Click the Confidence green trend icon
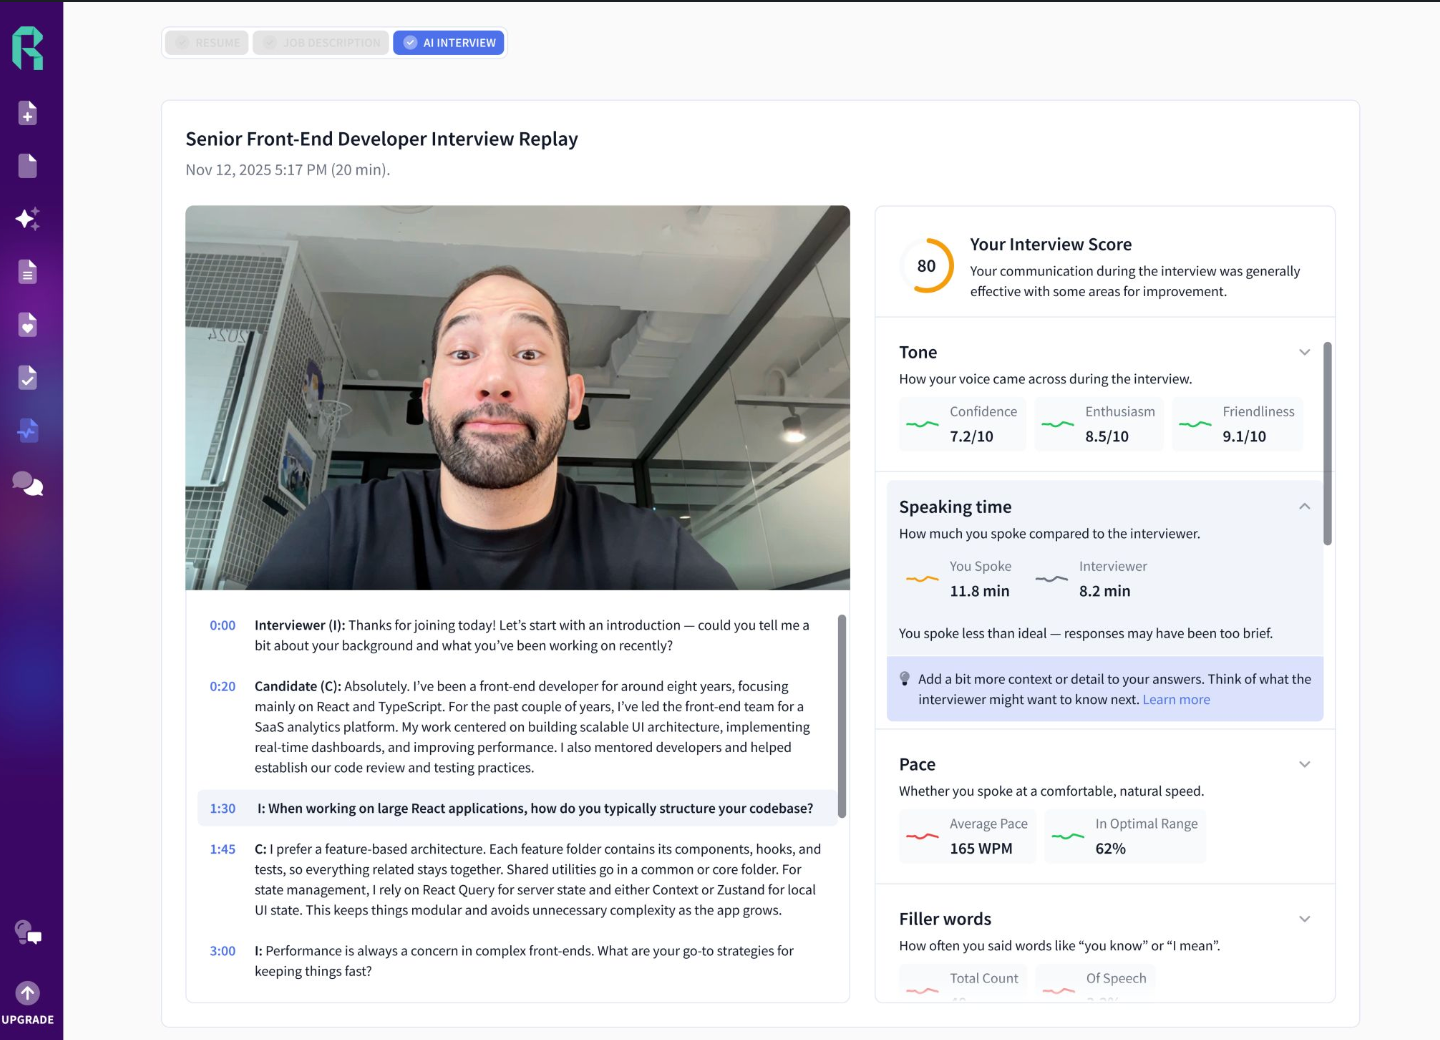Screen dimensions: 1440x1040 coord(922,424)
